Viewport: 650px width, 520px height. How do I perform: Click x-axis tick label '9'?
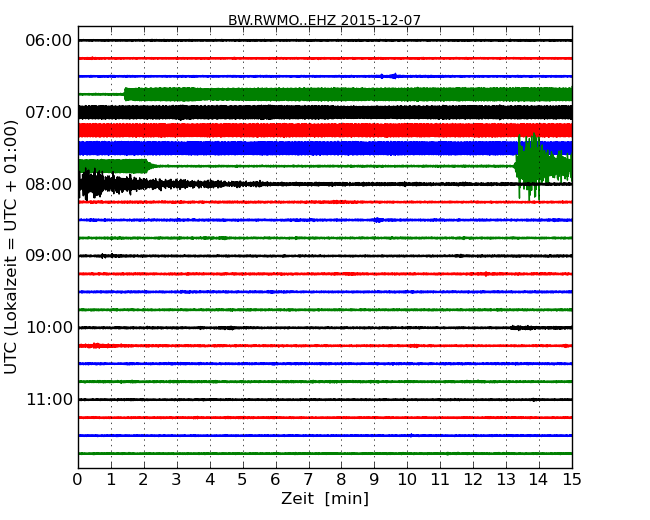[374, 480]
